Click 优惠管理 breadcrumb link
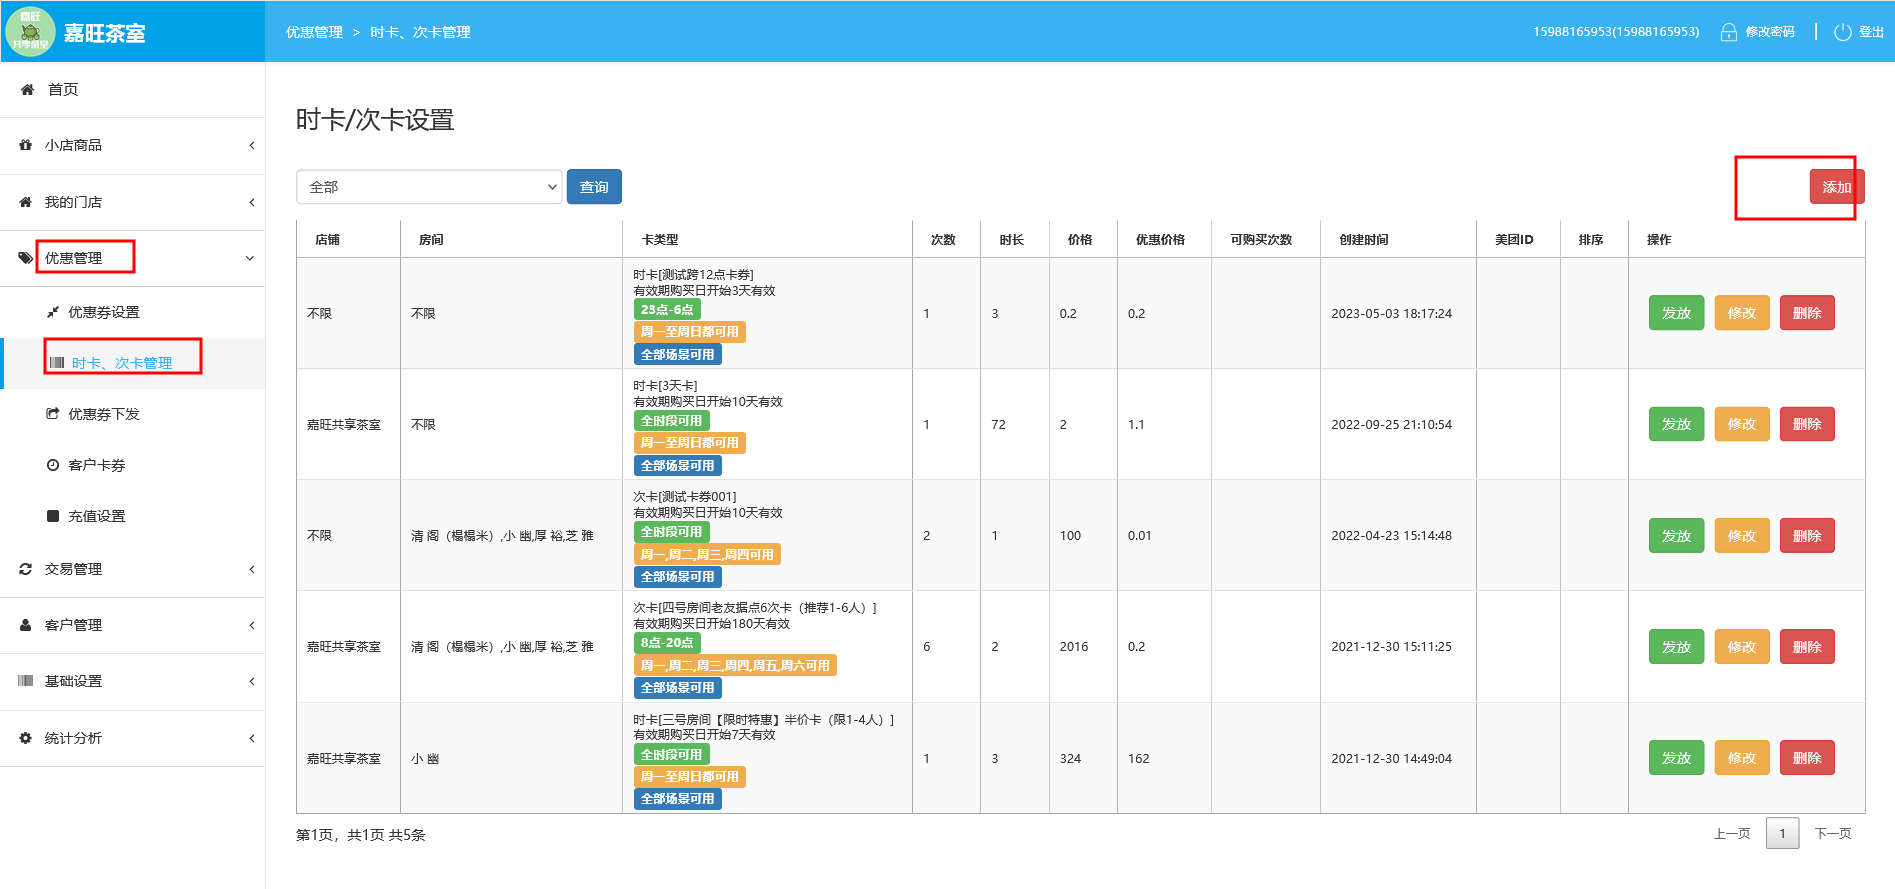Image resolution: width=1895 pixels, height=889 pixels. [x=314, y=32]
